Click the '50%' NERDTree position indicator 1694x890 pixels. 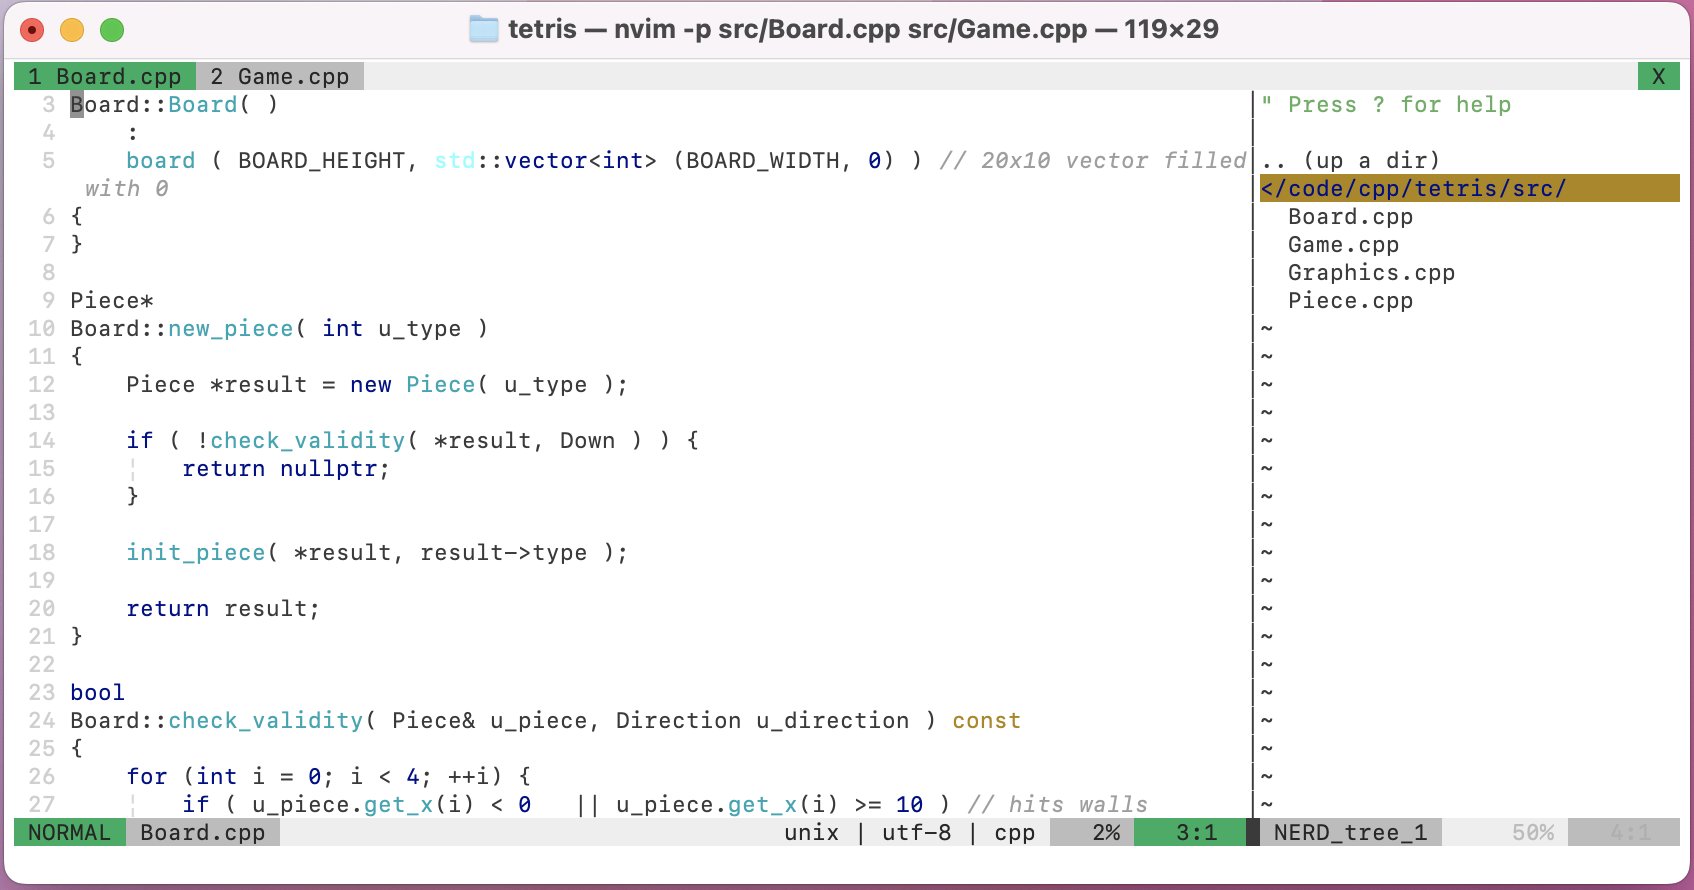coord(1533,833)
